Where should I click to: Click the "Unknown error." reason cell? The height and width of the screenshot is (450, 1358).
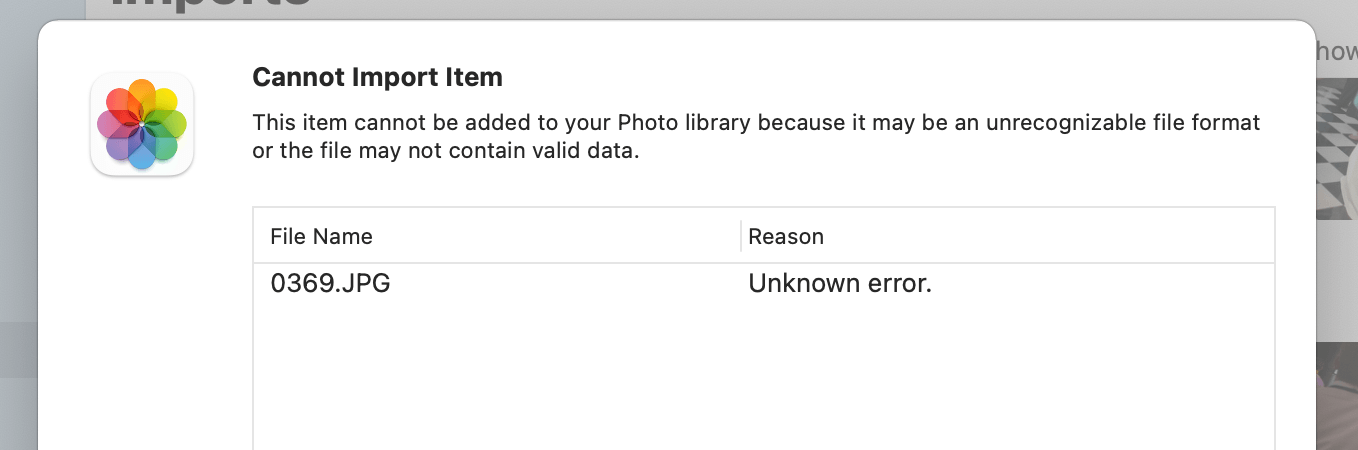tap(839, 284)
